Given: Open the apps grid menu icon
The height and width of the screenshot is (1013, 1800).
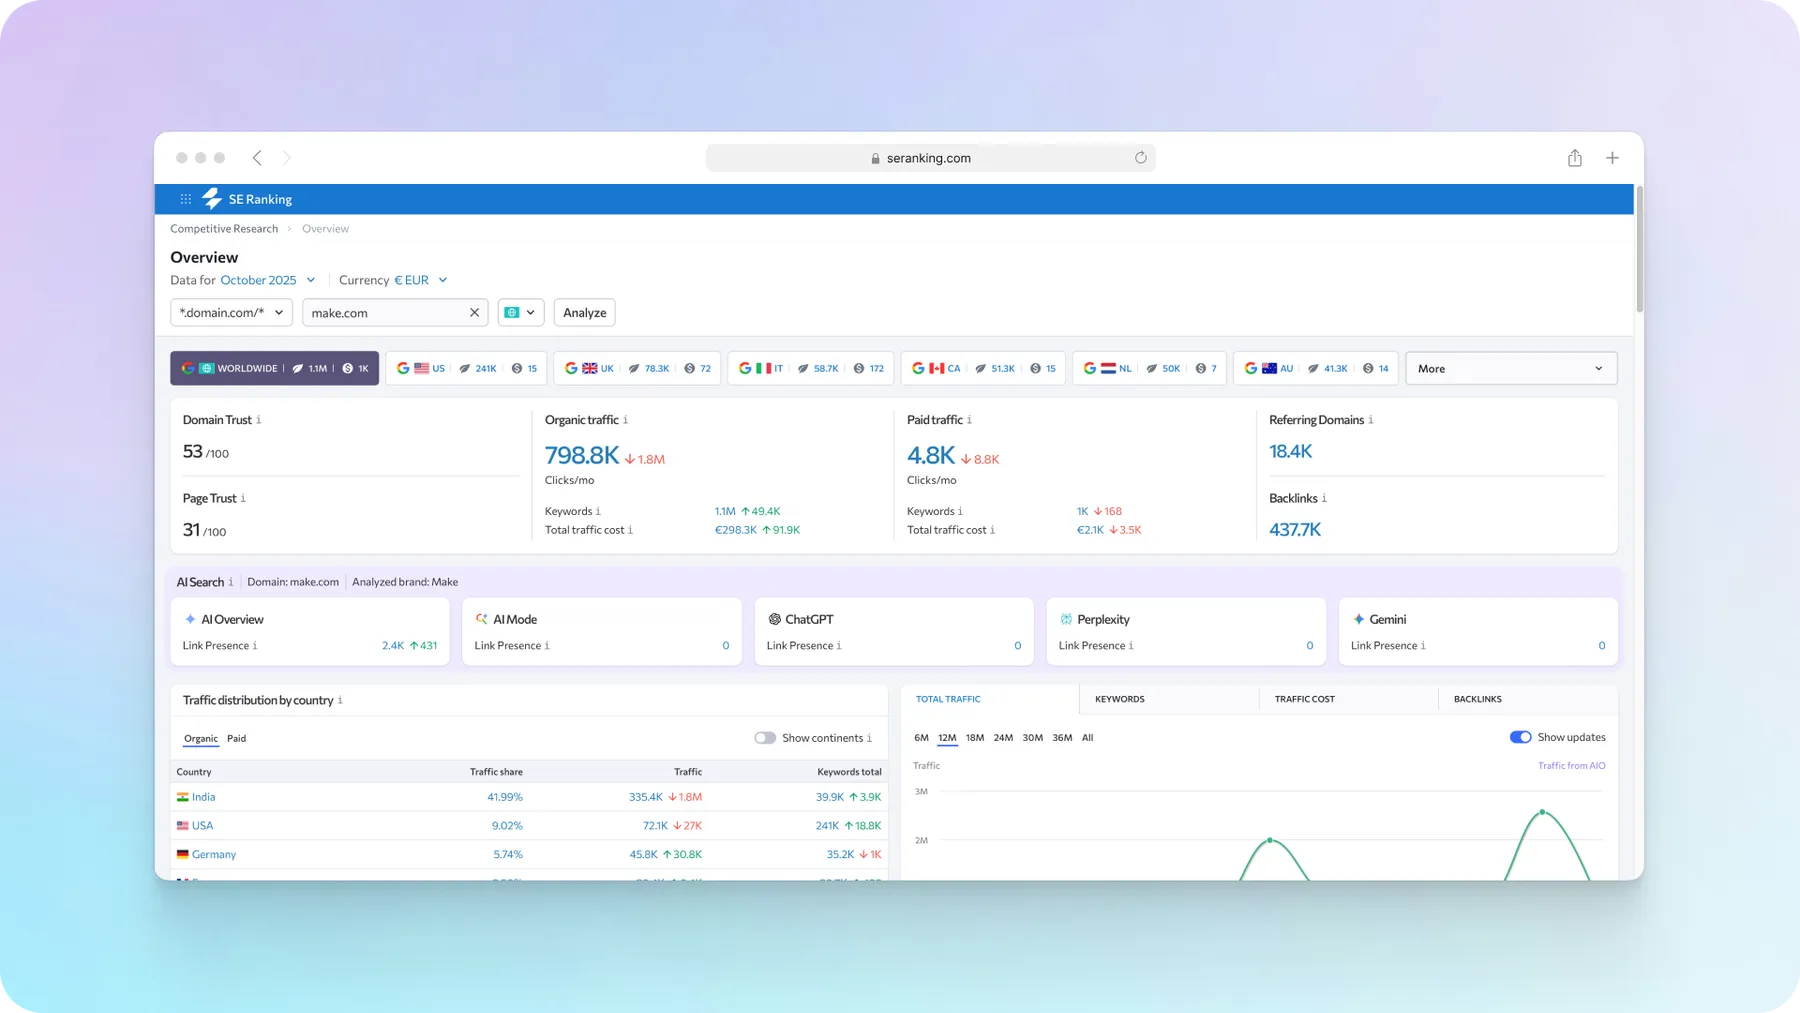Looking at the screenshot, I should pos(186,199).
